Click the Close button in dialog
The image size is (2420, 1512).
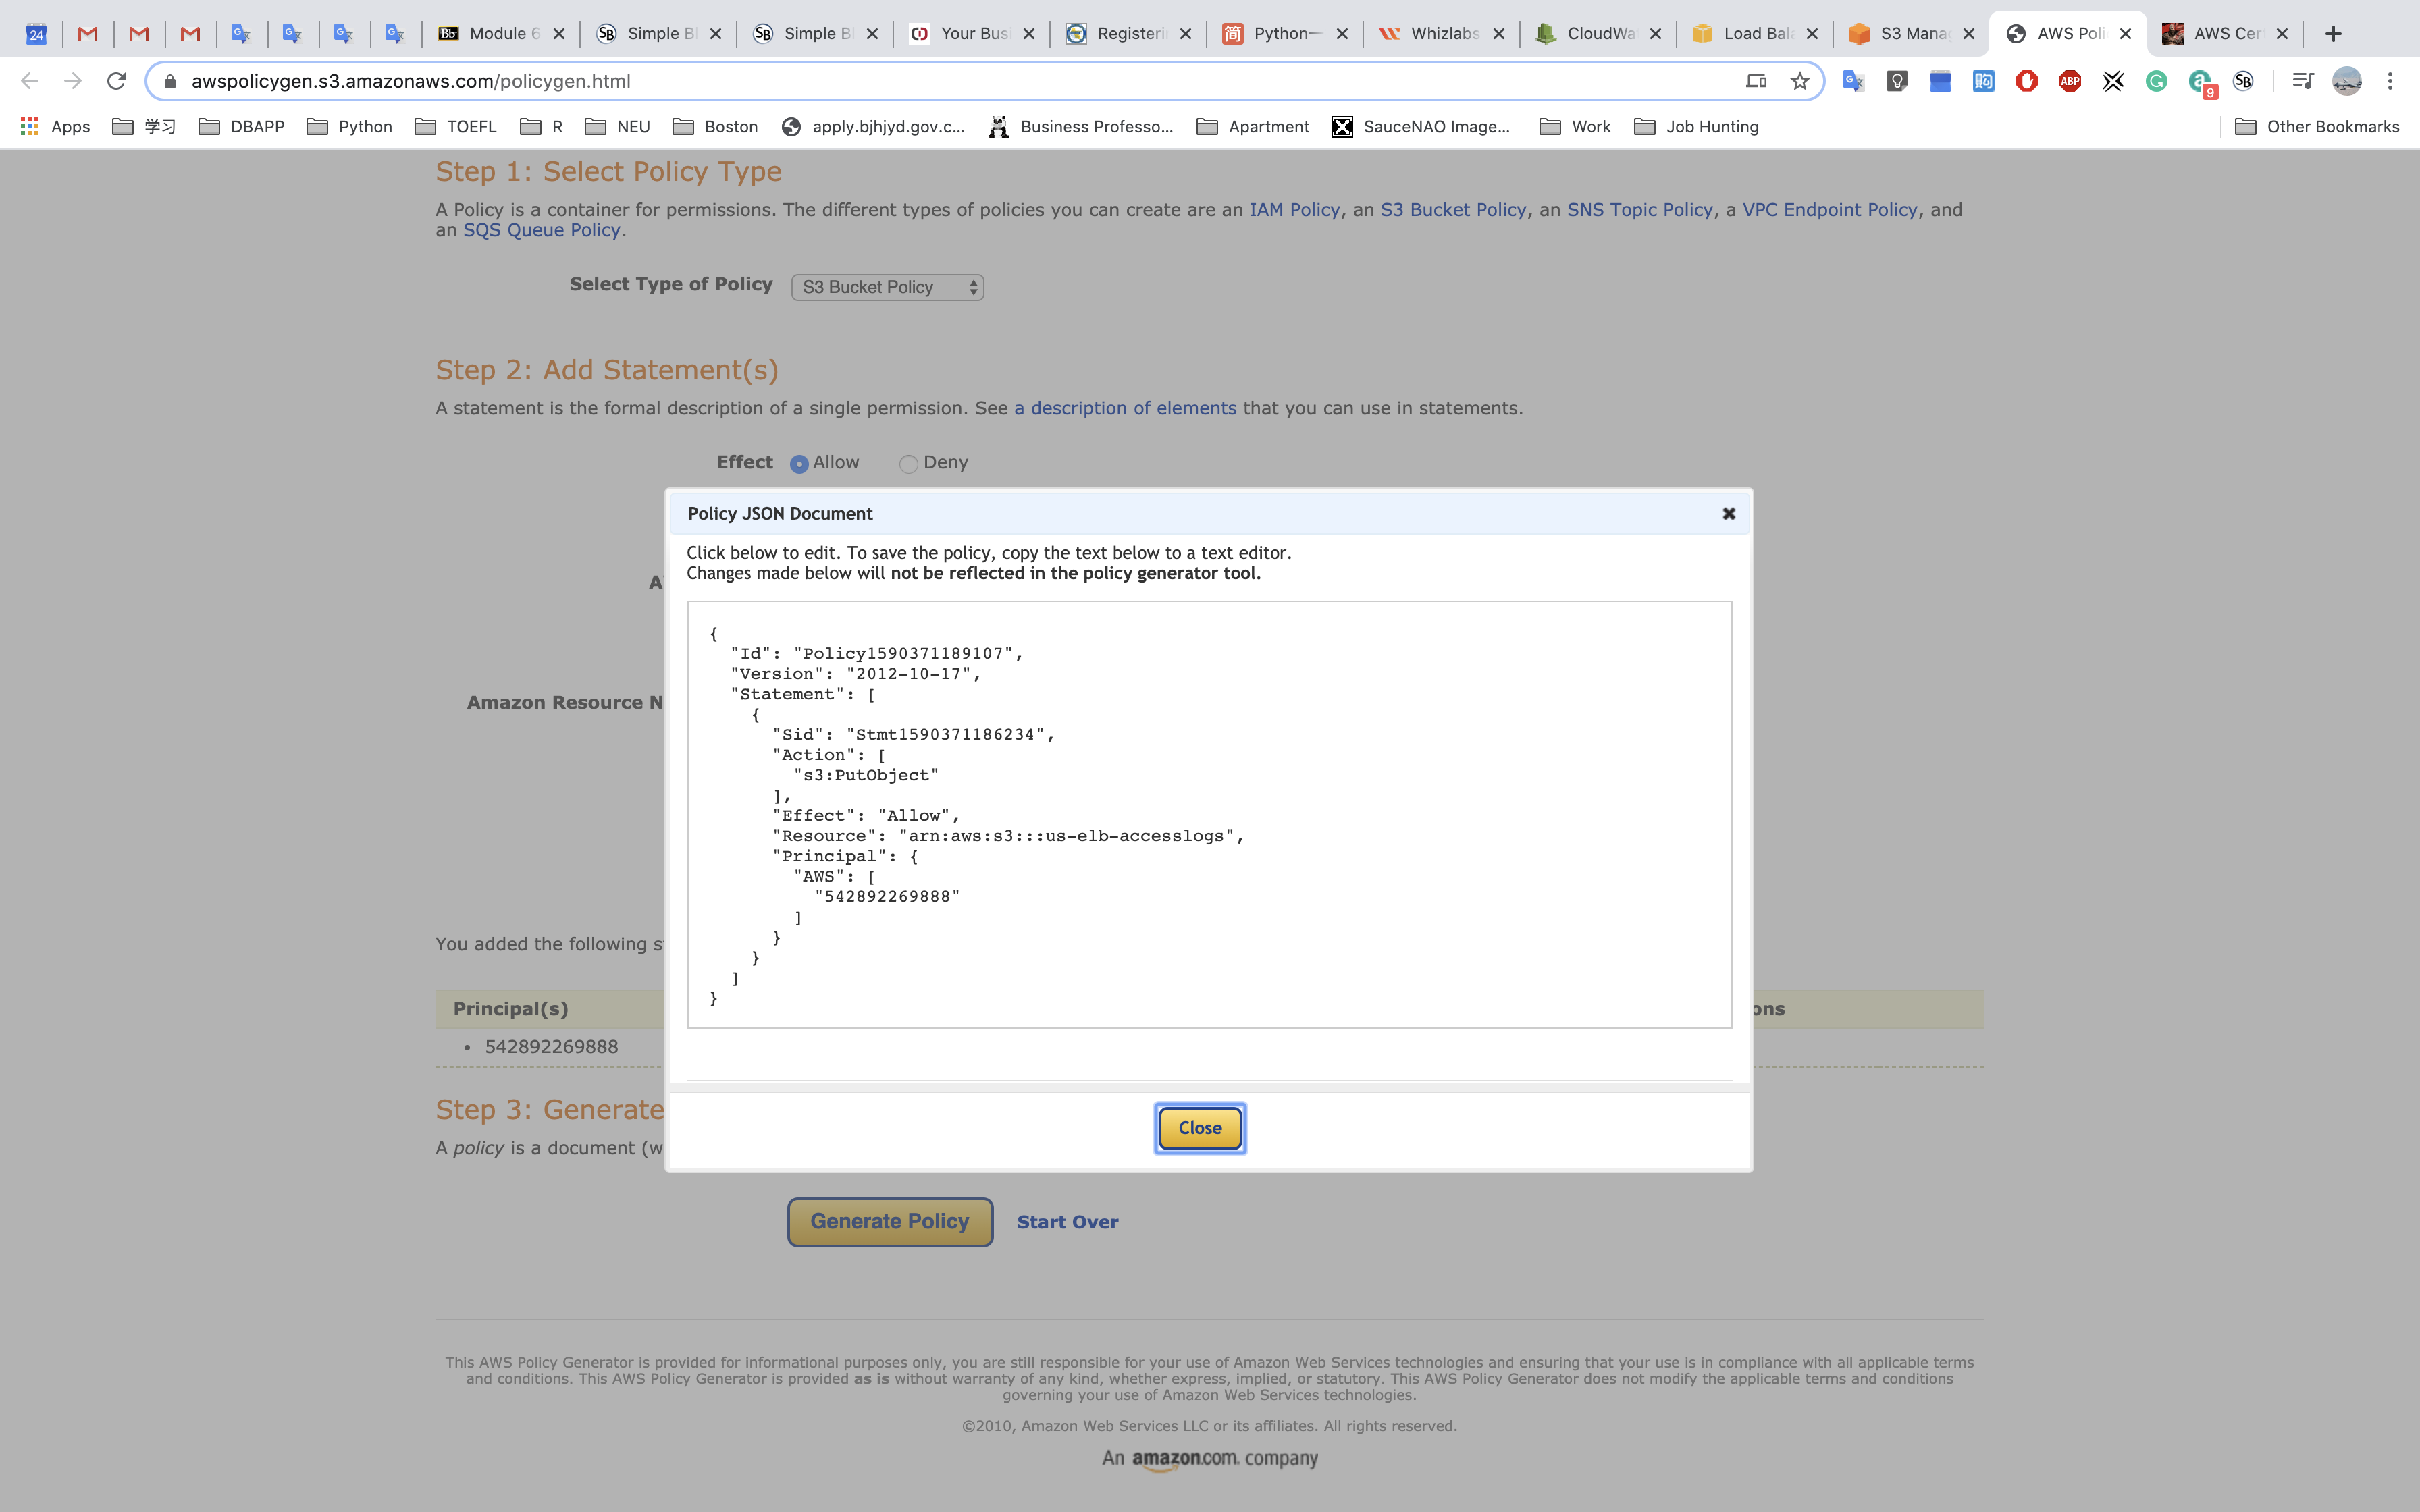pyautogui.click(x=1199, y=1128)
